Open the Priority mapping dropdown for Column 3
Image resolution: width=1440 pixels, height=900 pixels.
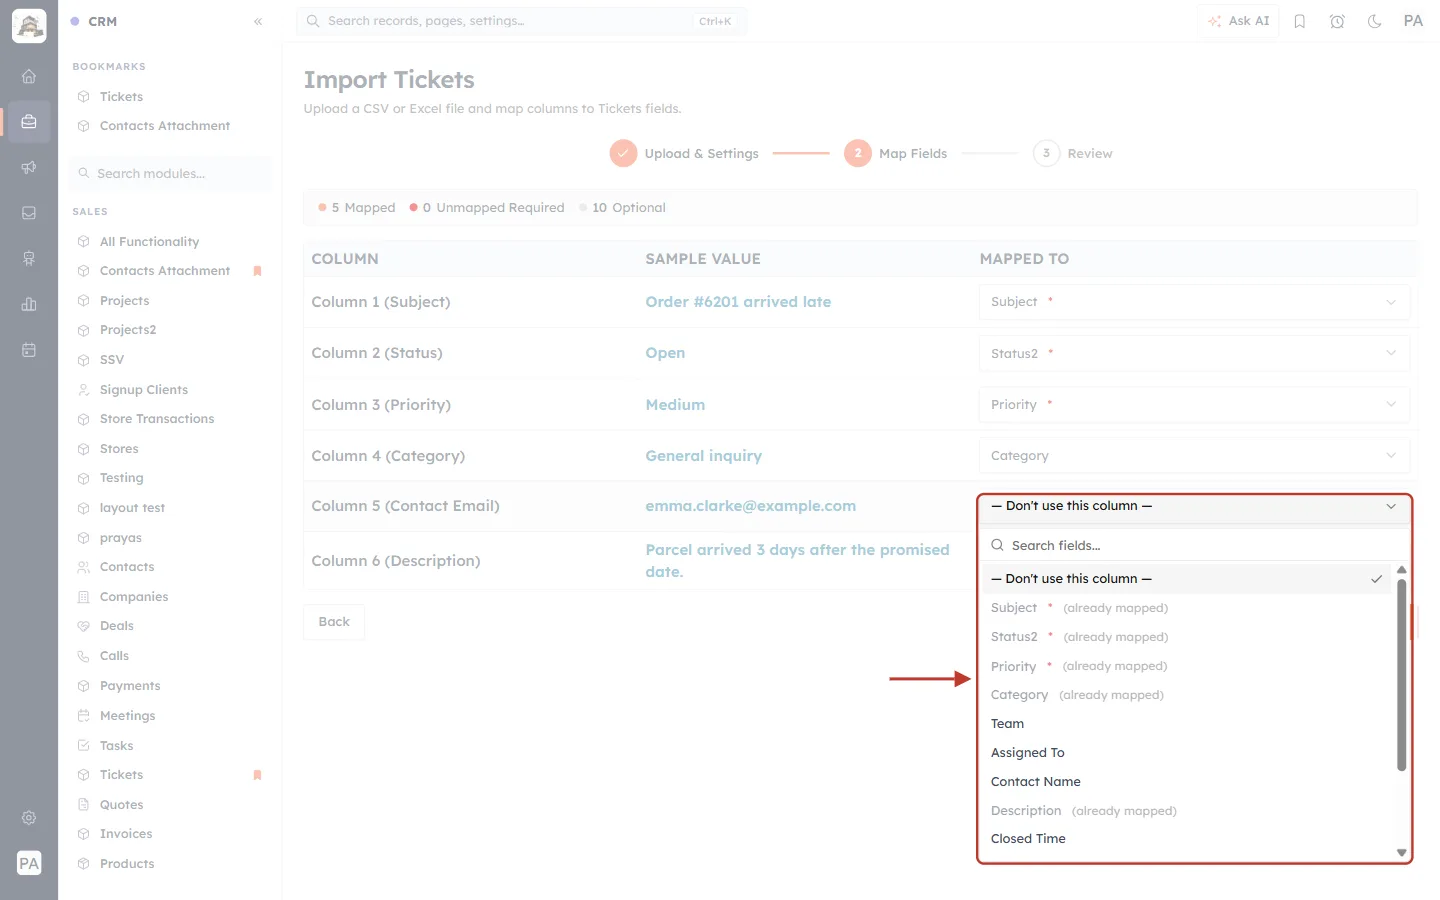pos(1194,404)
